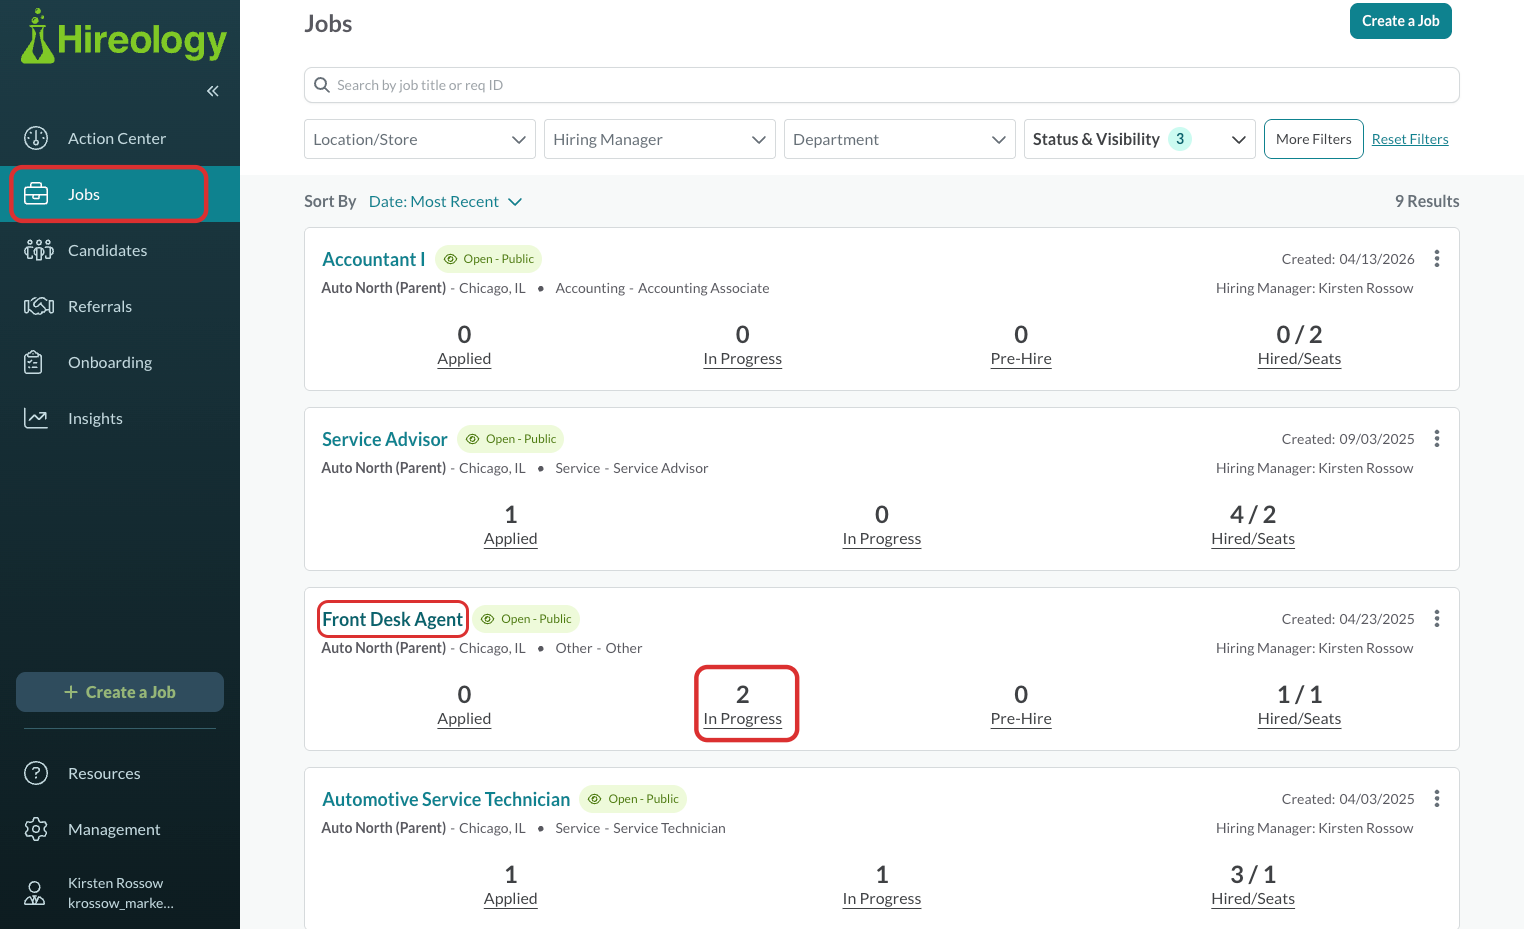Open the Front Desk Agent job title
This screenshot has height=929, width=1524.
click(x=393, y=619)
